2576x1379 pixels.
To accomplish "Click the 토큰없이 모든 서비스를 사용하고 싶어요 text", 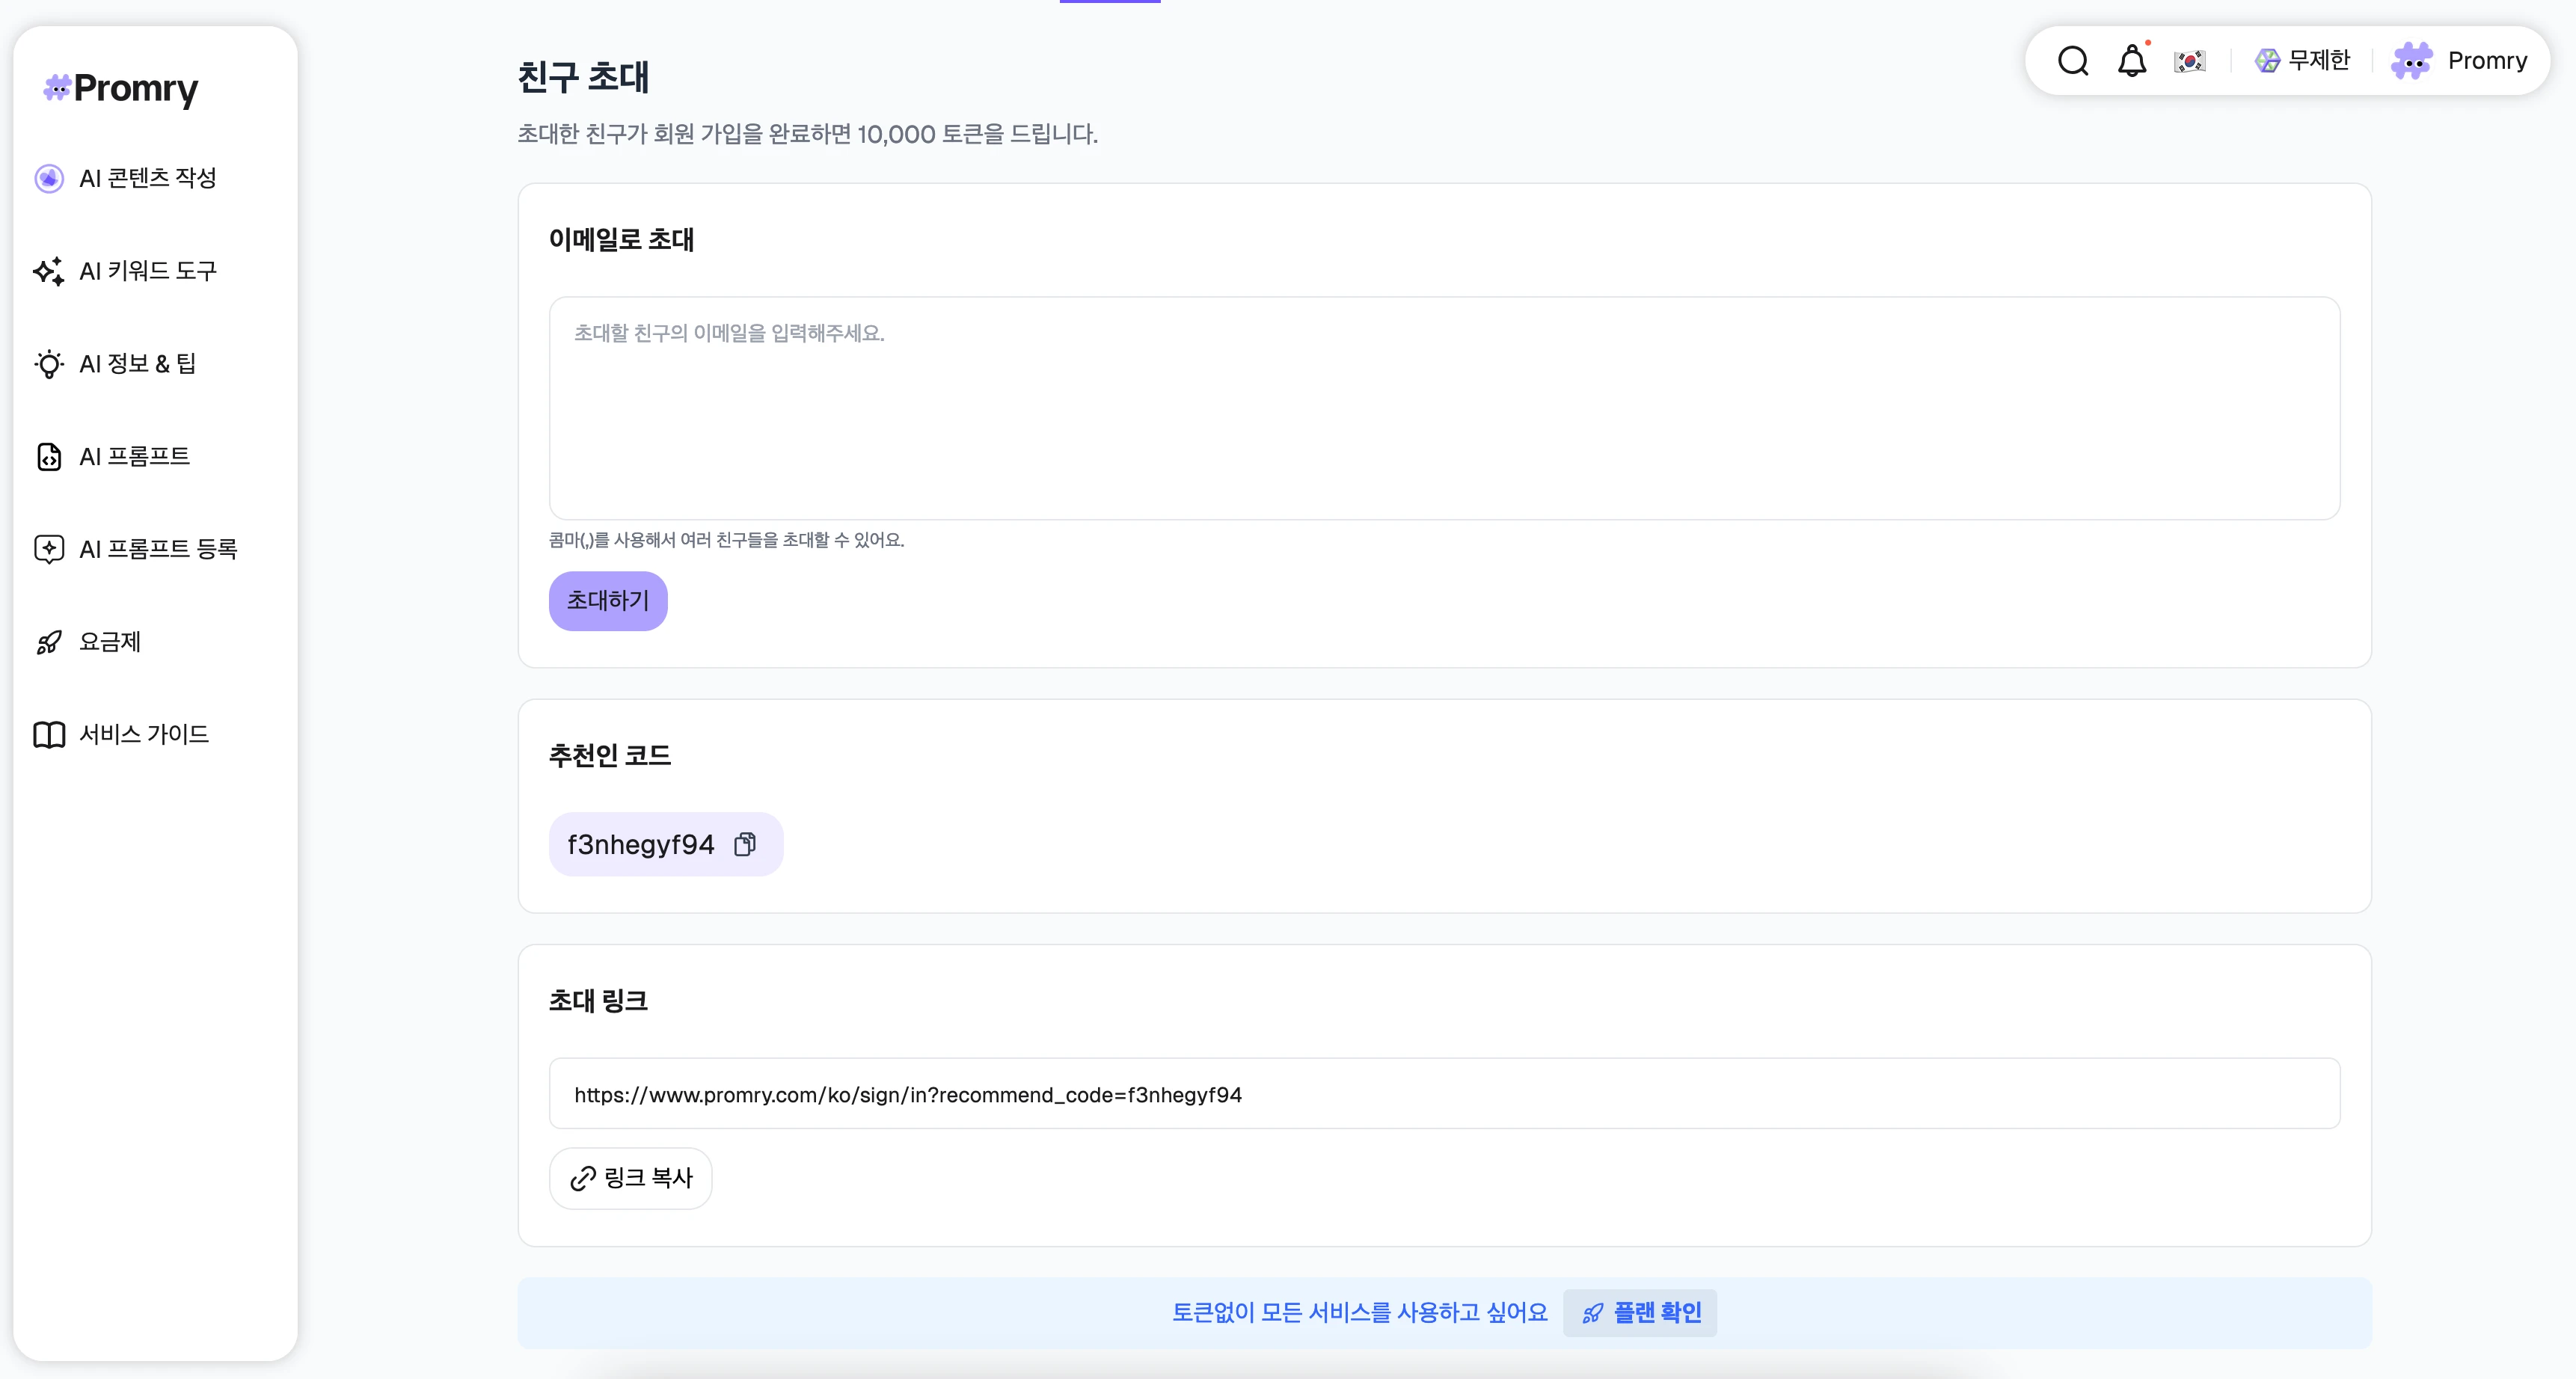I will [1360, 1313].
